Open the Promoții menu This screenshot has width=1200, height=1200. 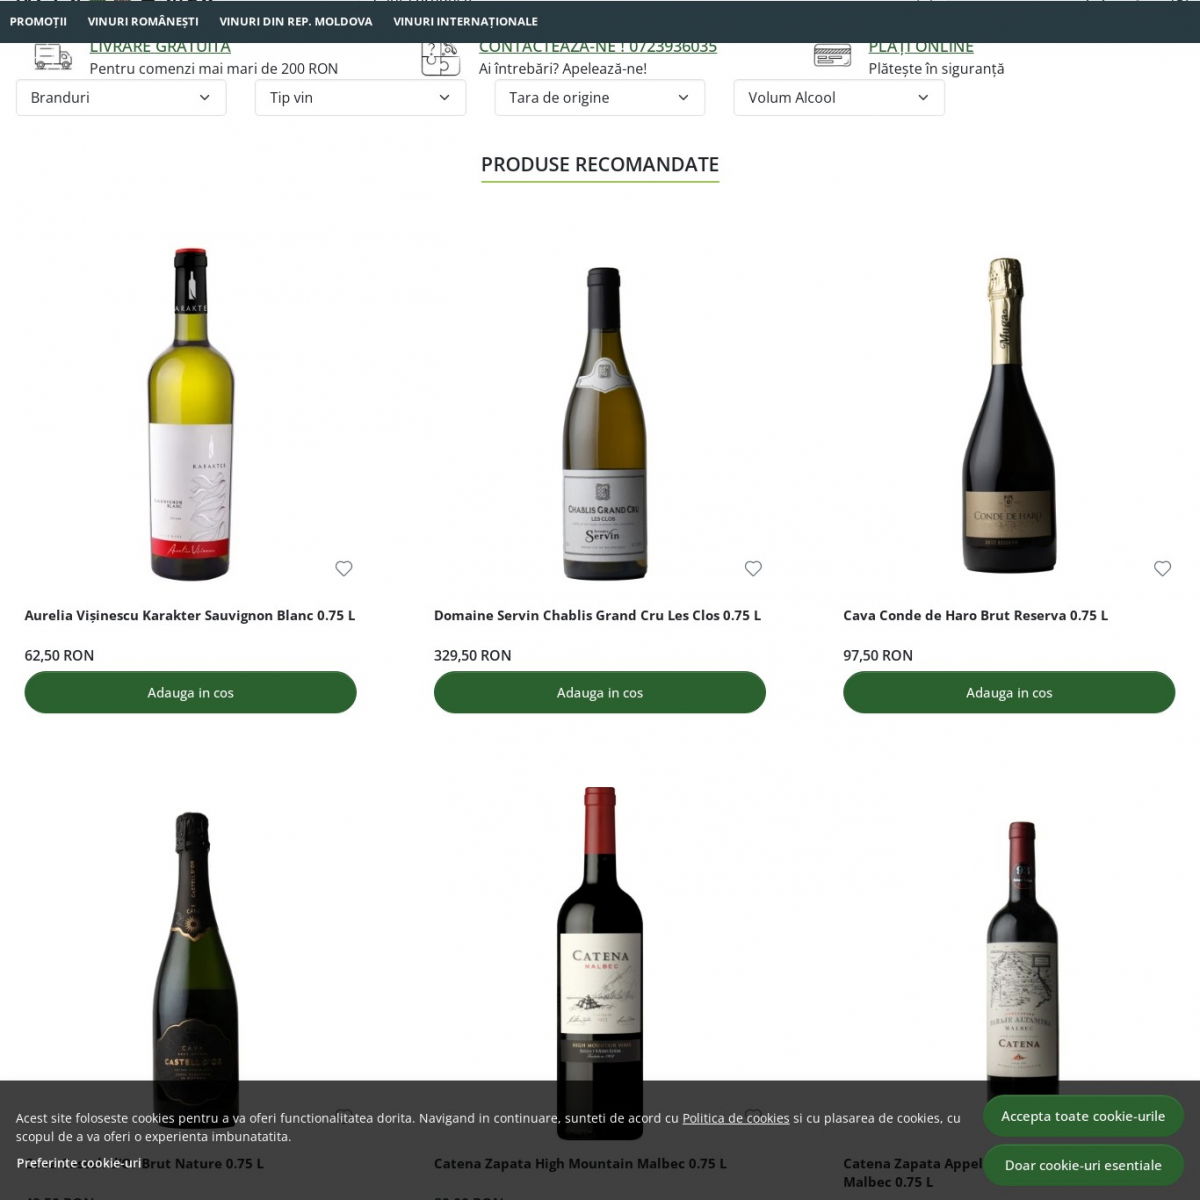[38, 21]
